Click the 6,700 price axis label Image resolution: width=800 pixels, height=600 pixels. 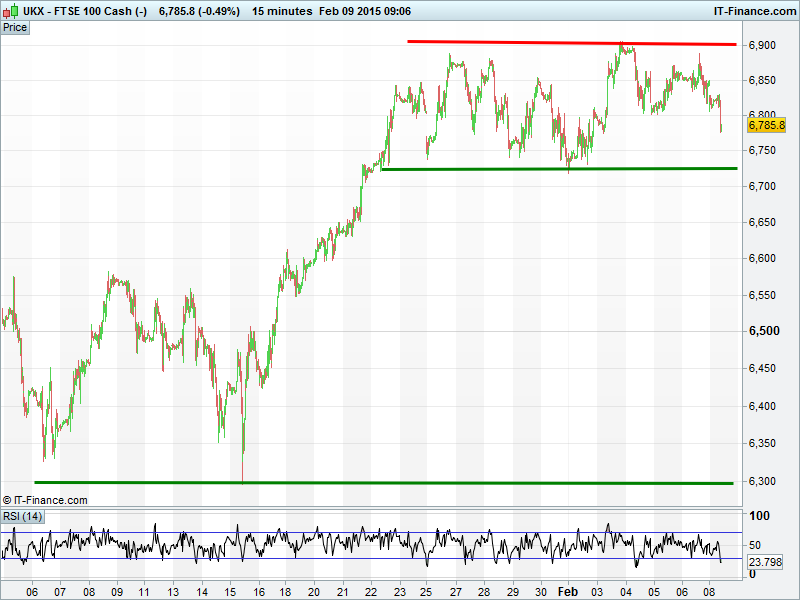[x=762, y=186]
